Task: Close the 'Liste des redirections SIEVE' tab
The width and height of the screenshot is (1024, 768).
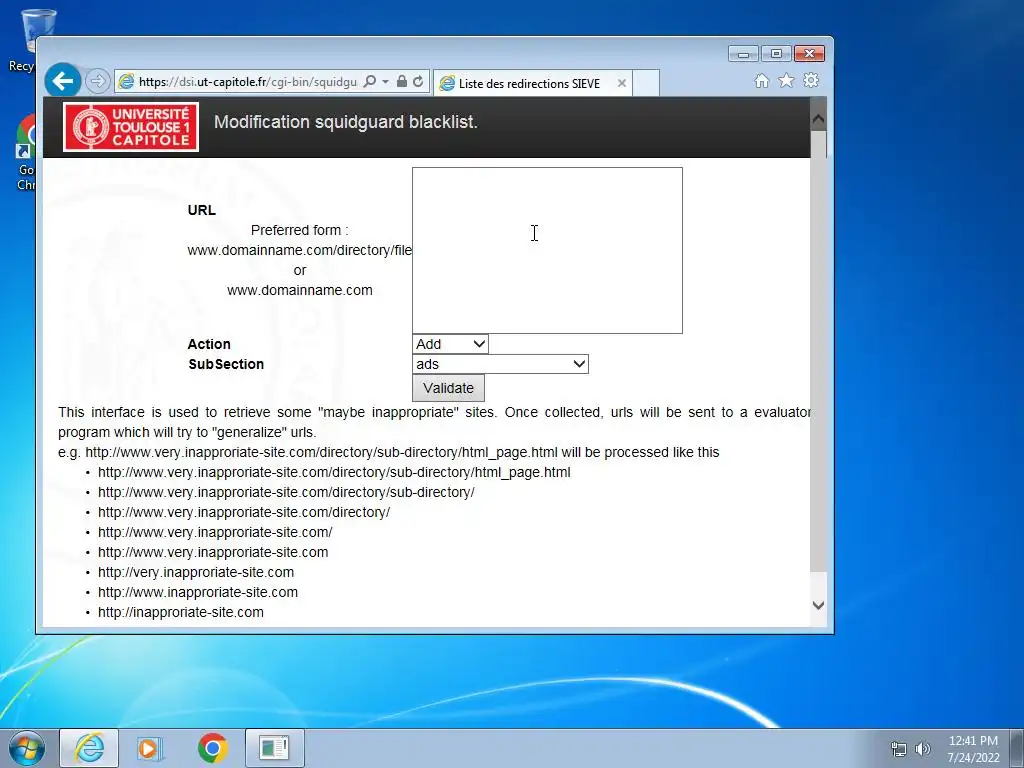Action: click(622, 84)
